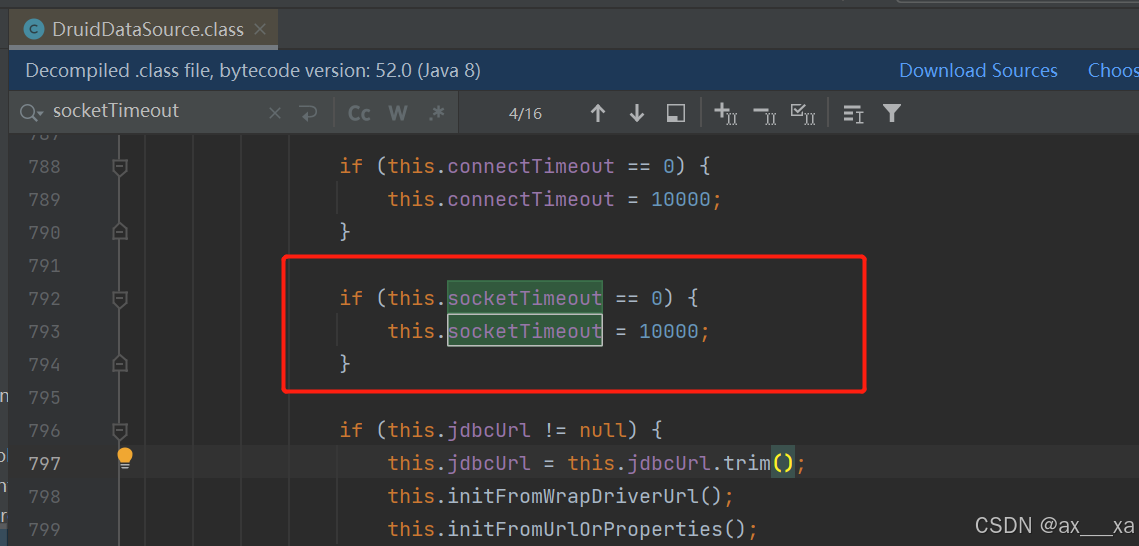Click highlighted socketTimeout on line 792
1139x546 pixels.
pos(524,298)
